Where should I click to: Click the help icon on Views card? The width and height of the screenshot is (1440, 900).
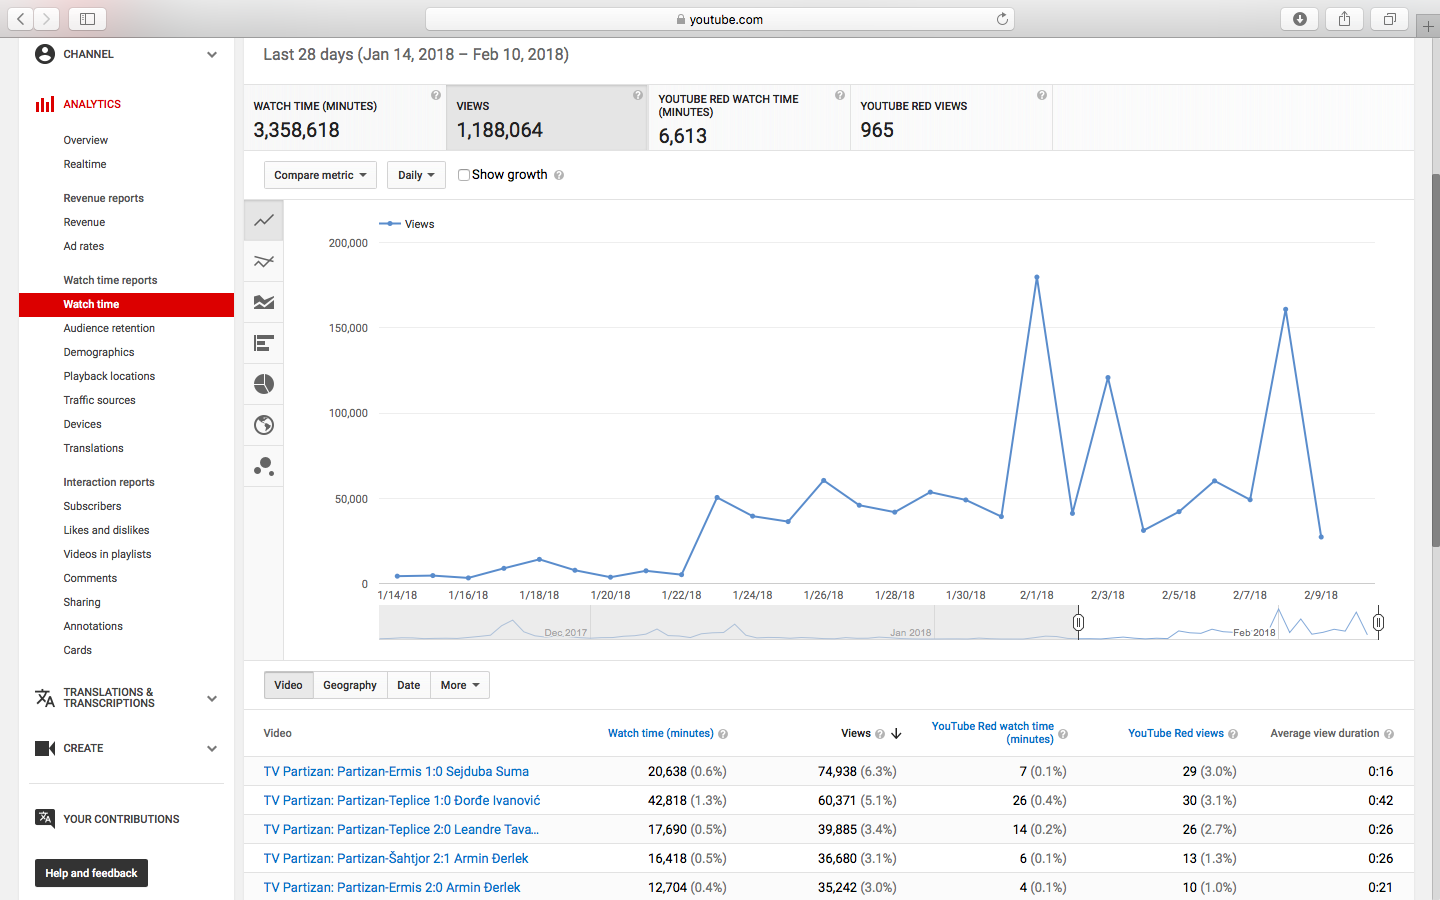pyautogui.click(x=638, y=95)
